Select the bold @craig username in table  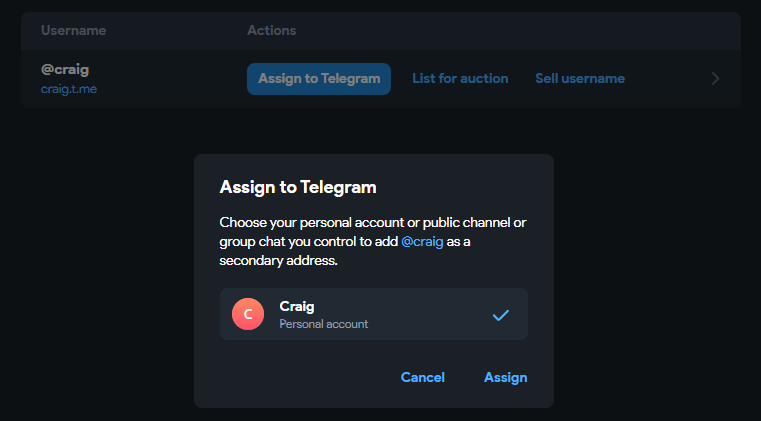(x=63, y=71)
